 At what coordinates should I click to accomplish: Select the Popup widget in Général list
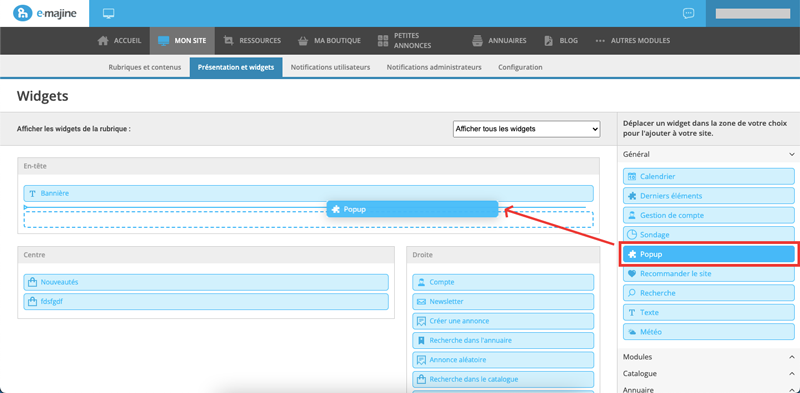tap(709, 254)
